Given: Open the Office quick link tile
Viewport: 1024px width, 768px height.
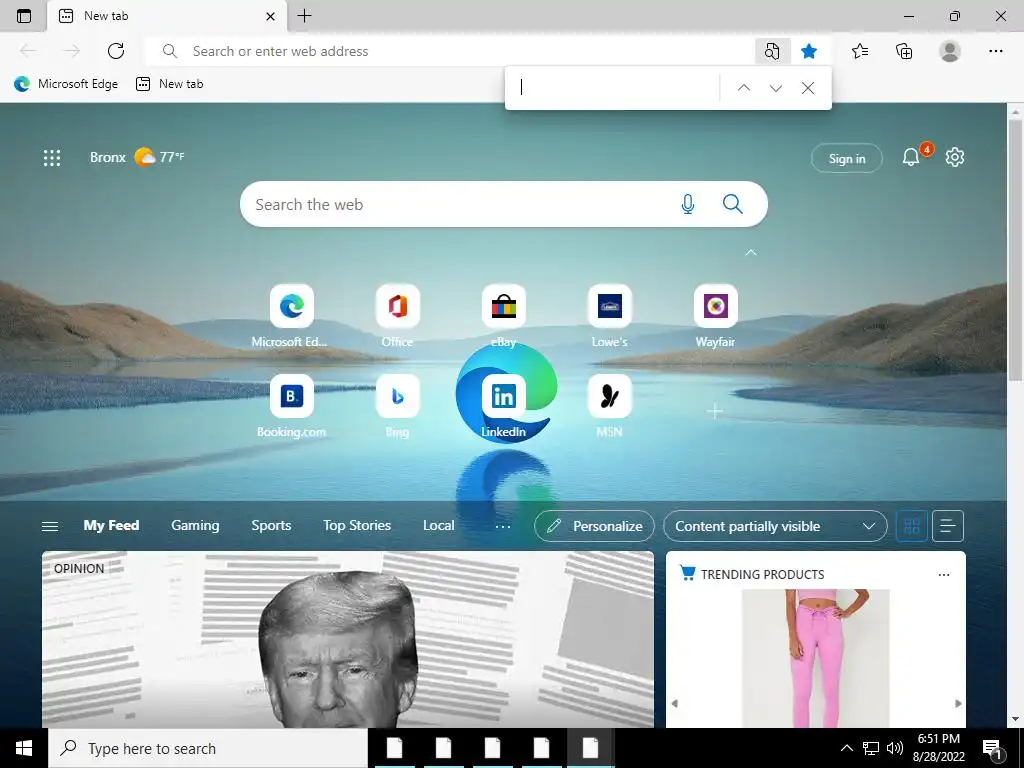Looking at the screenshot, I should [x=398, y=306].
